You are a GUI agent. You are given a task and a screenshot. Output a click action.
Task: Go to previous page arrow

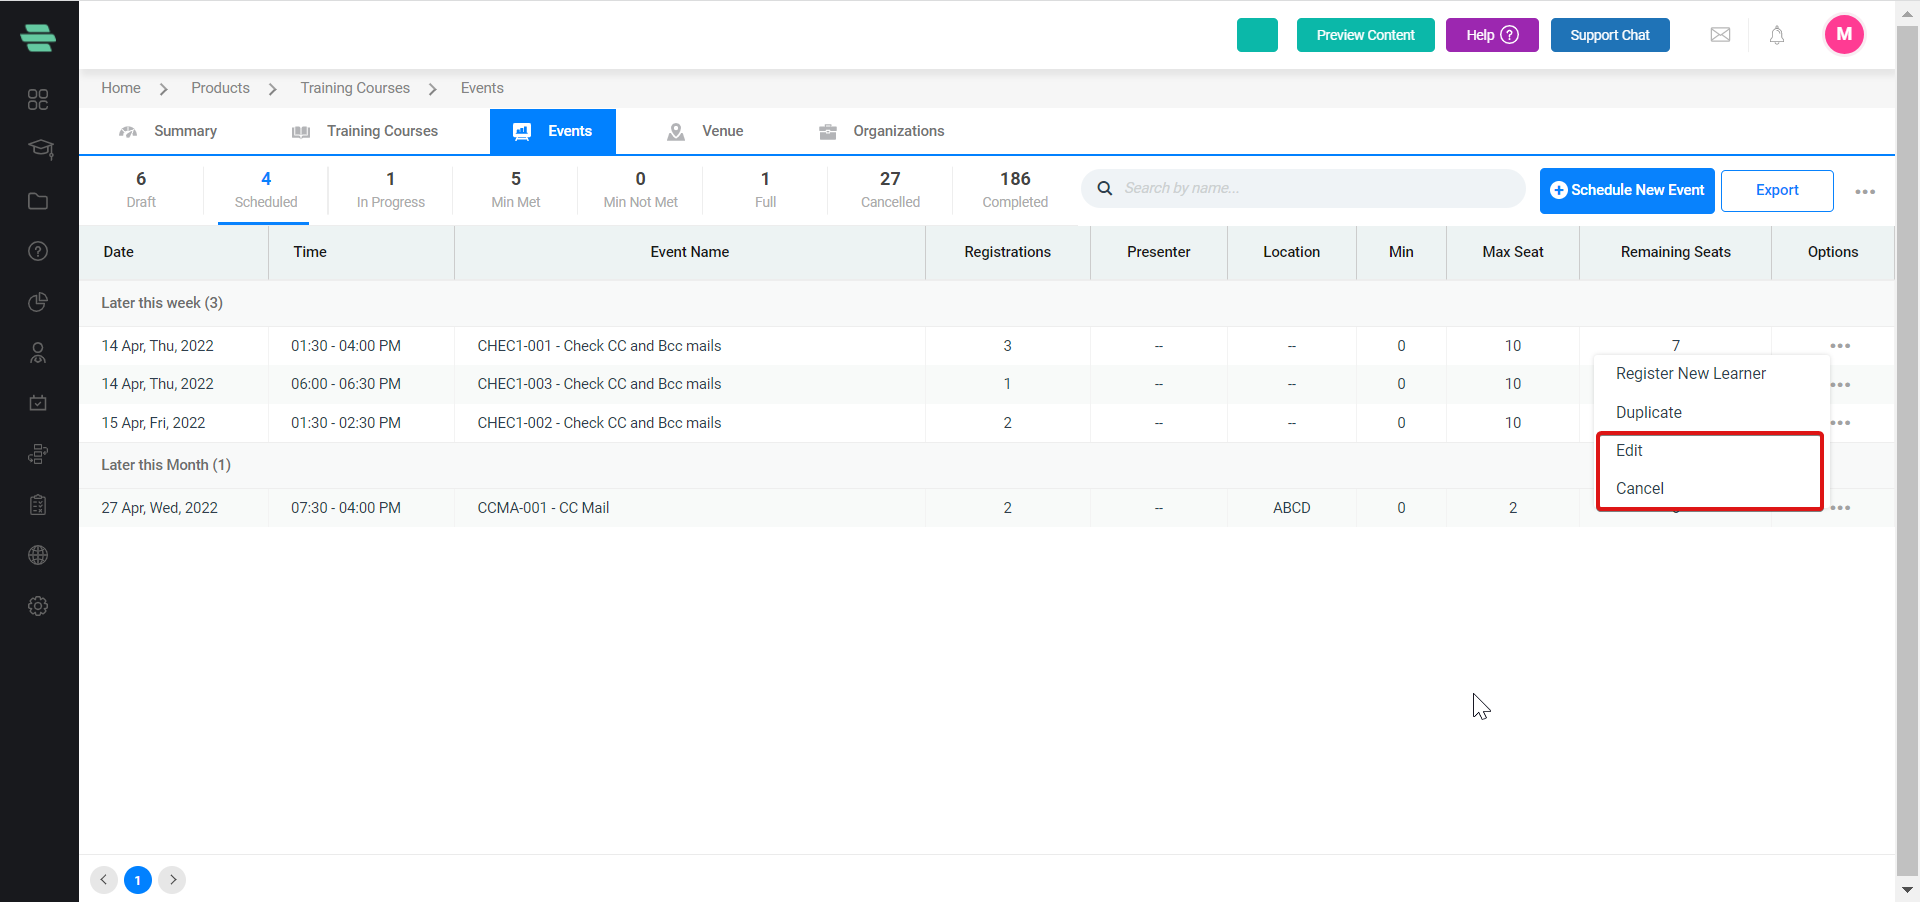103,880
